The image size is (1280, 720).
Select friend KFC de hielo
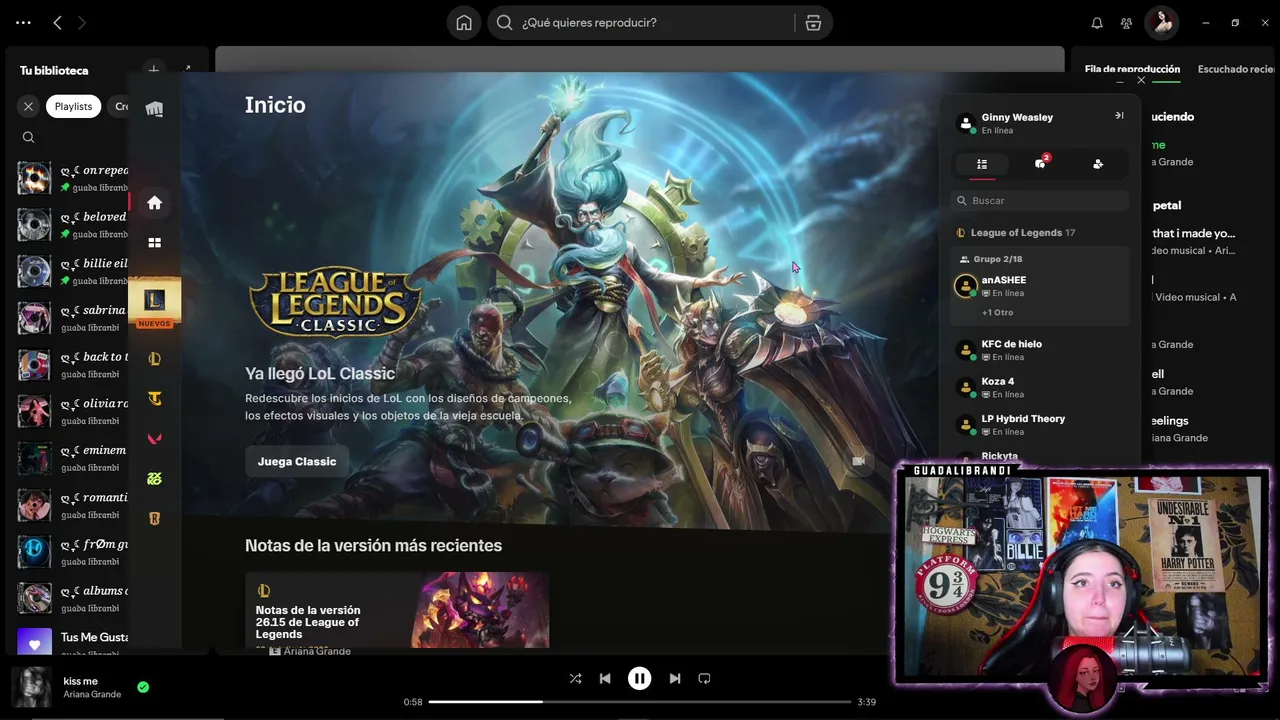click(x=1040, y=350)
